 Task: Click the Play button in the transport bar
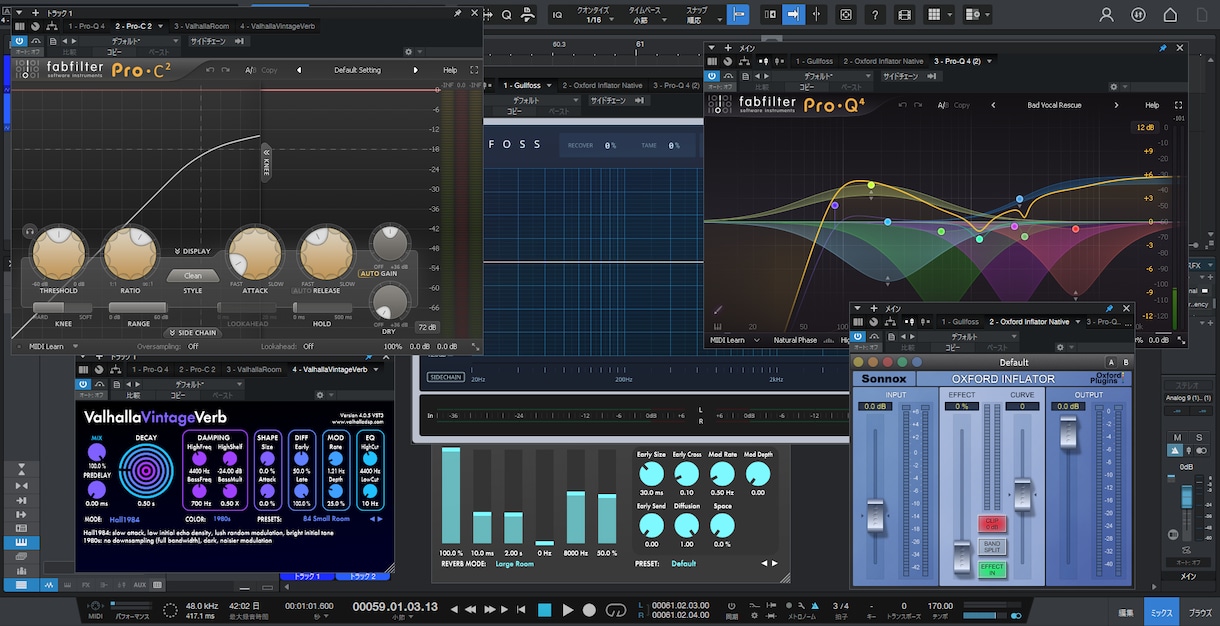point(568,610)
